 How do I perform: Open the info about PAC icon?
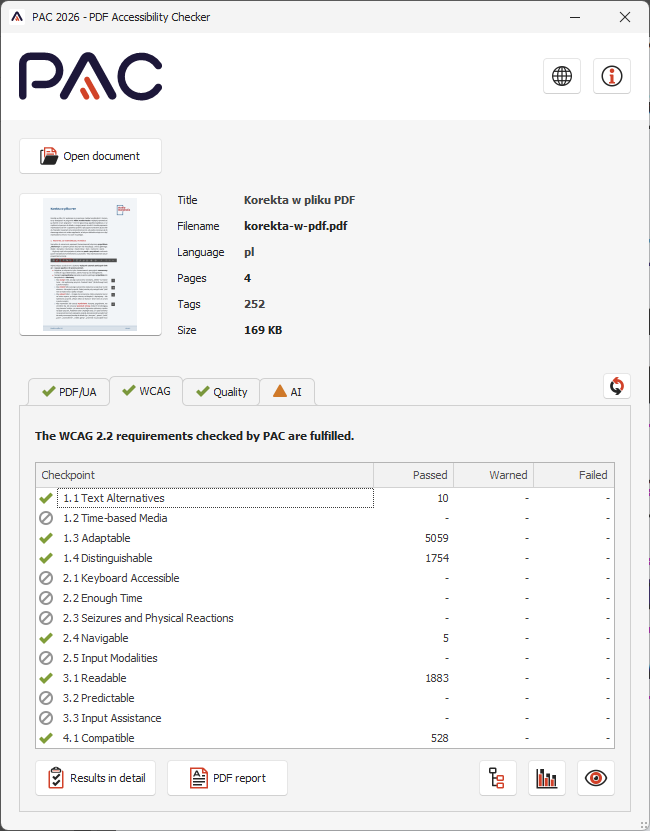(612, 76)
